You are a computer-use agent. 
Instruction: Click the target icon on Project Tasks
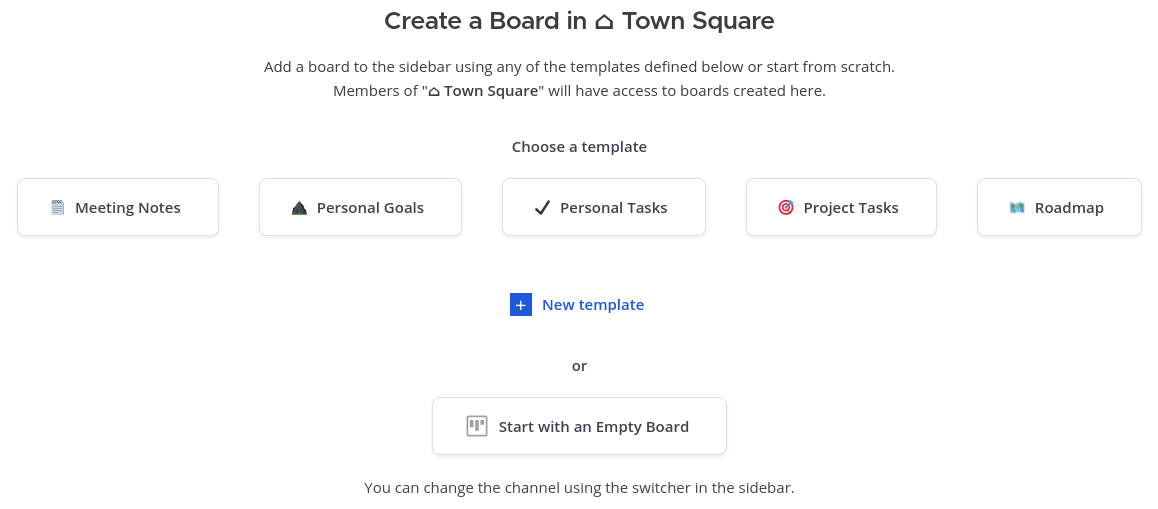[786, 208]
